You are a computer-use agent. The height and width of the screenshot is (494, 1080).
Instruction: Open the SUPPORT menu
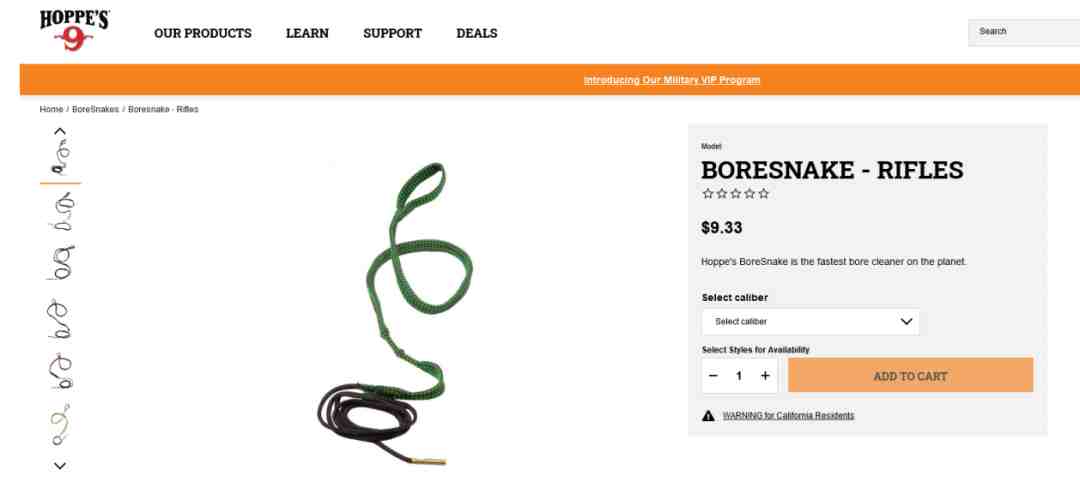(x=393, y=33)
